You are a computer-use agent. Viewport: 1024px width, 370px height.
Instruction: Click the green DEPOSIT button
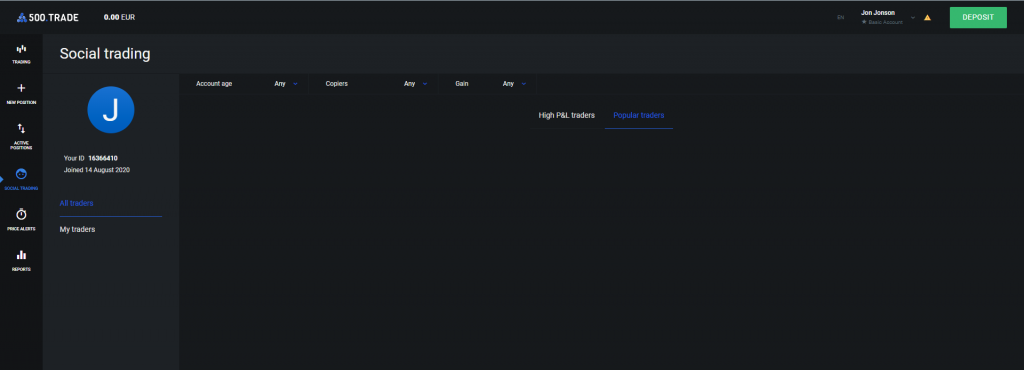(978, 18)
